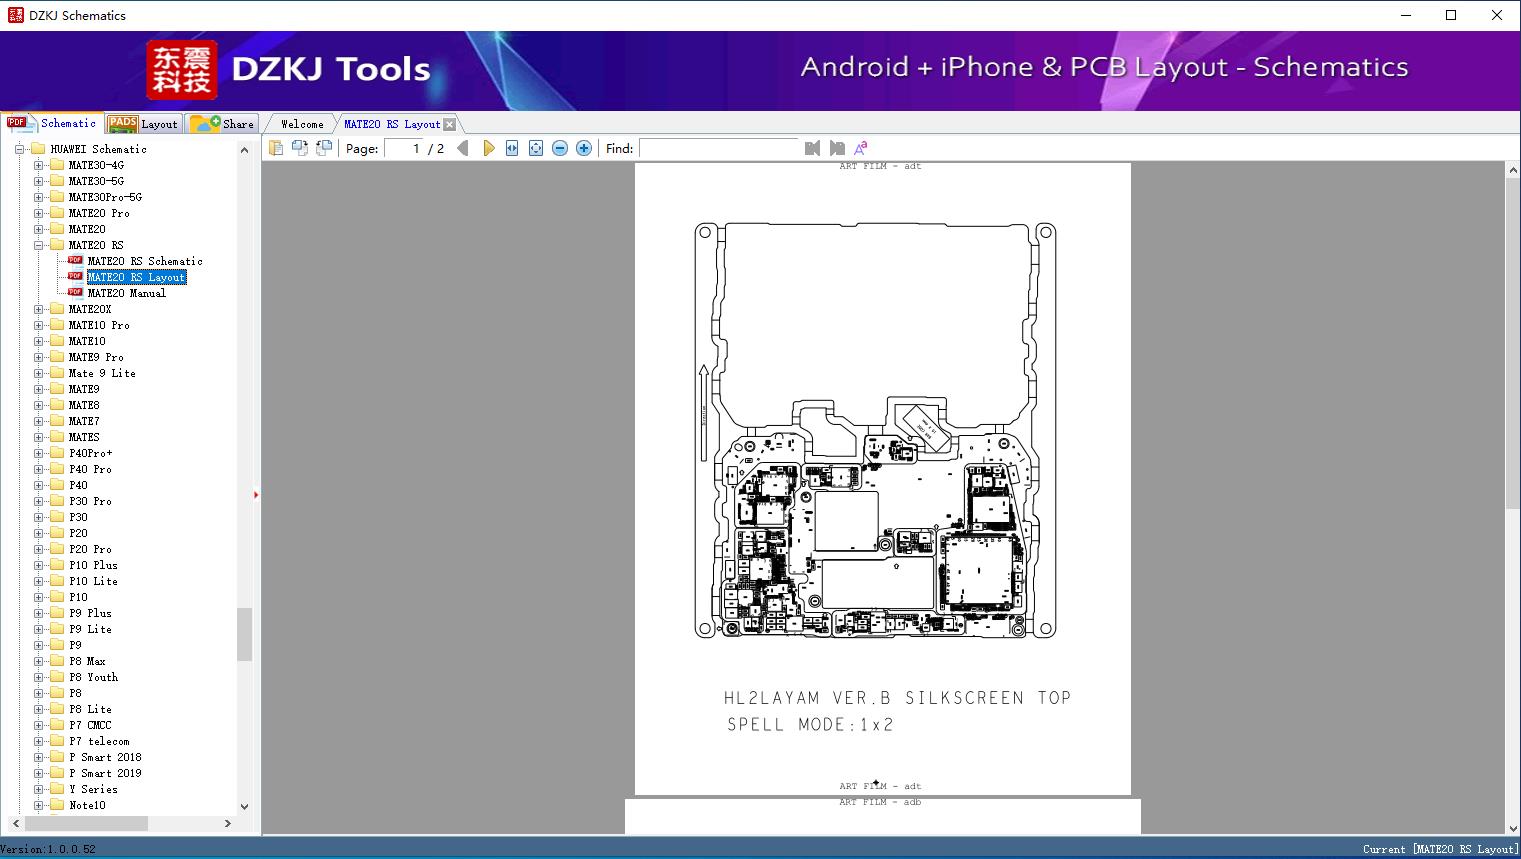Zoom out with the minus icon
Viewport: 1521px width, 859px height.
560,148
